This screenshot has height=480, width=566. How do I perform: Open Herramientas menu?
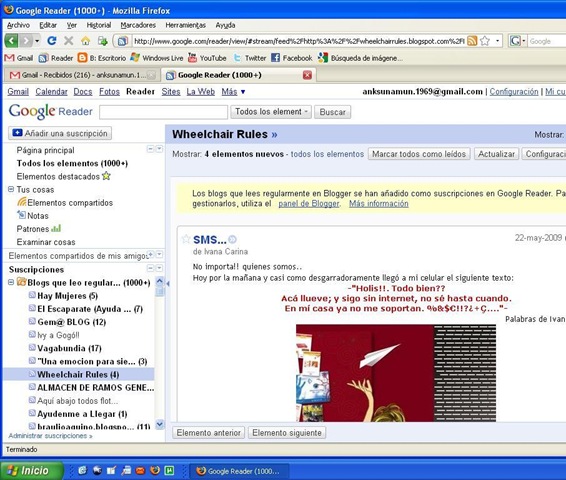point(186,25)
